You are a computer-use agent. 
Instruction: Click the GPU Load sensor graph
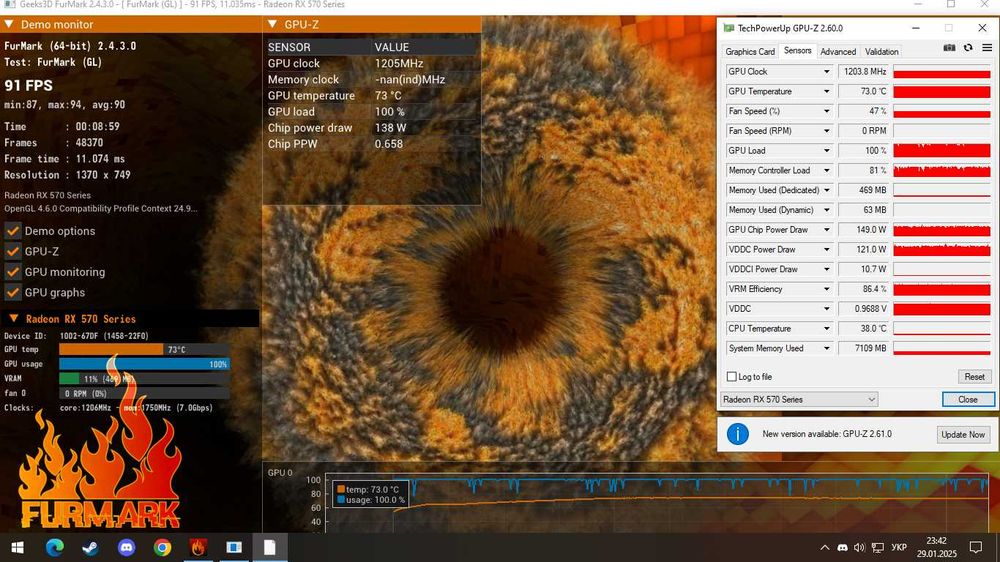click(942, 151)
